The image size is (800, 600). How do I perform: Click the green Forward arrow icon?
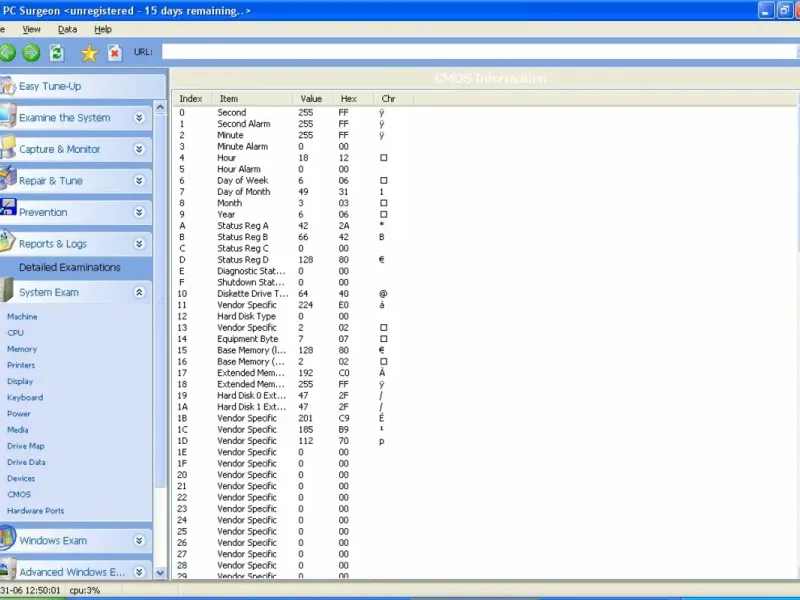pyautogui.click(x=31, y=52)
